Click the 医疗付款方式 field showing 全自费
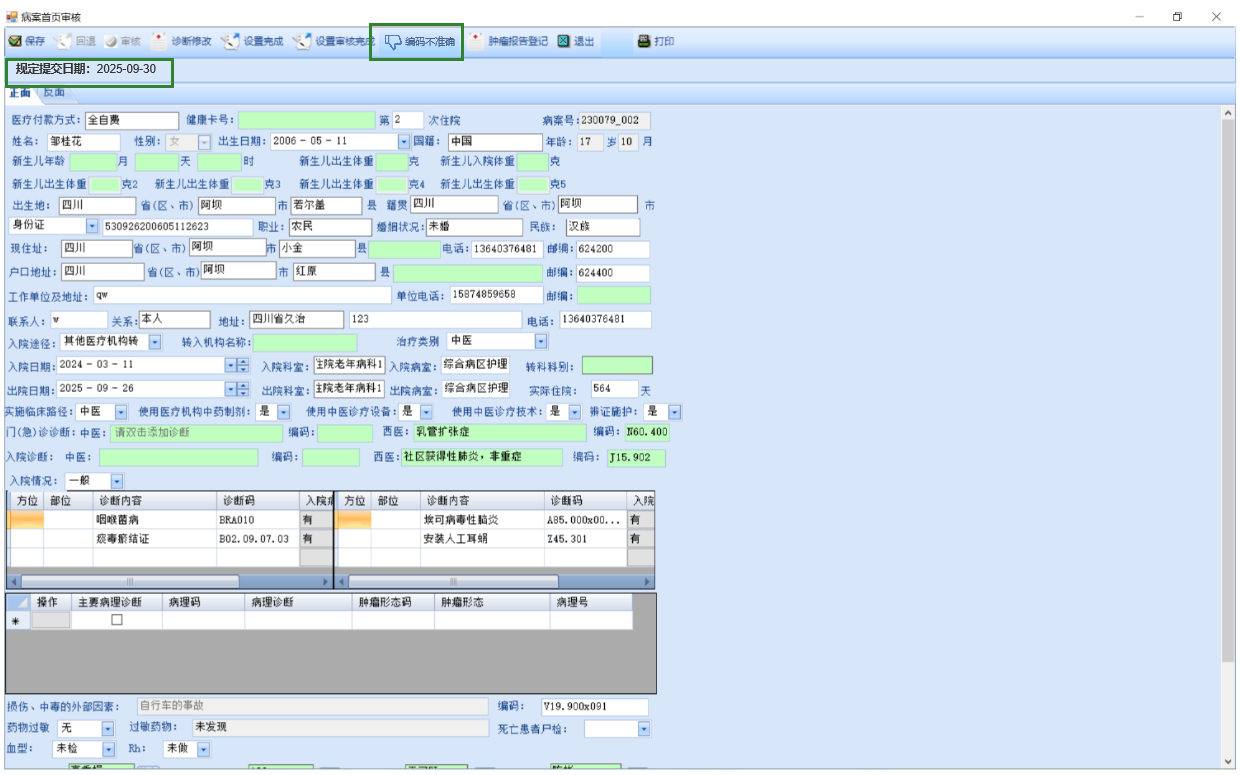The width and height of the screenshot is (1240, 775). [132, 120]
